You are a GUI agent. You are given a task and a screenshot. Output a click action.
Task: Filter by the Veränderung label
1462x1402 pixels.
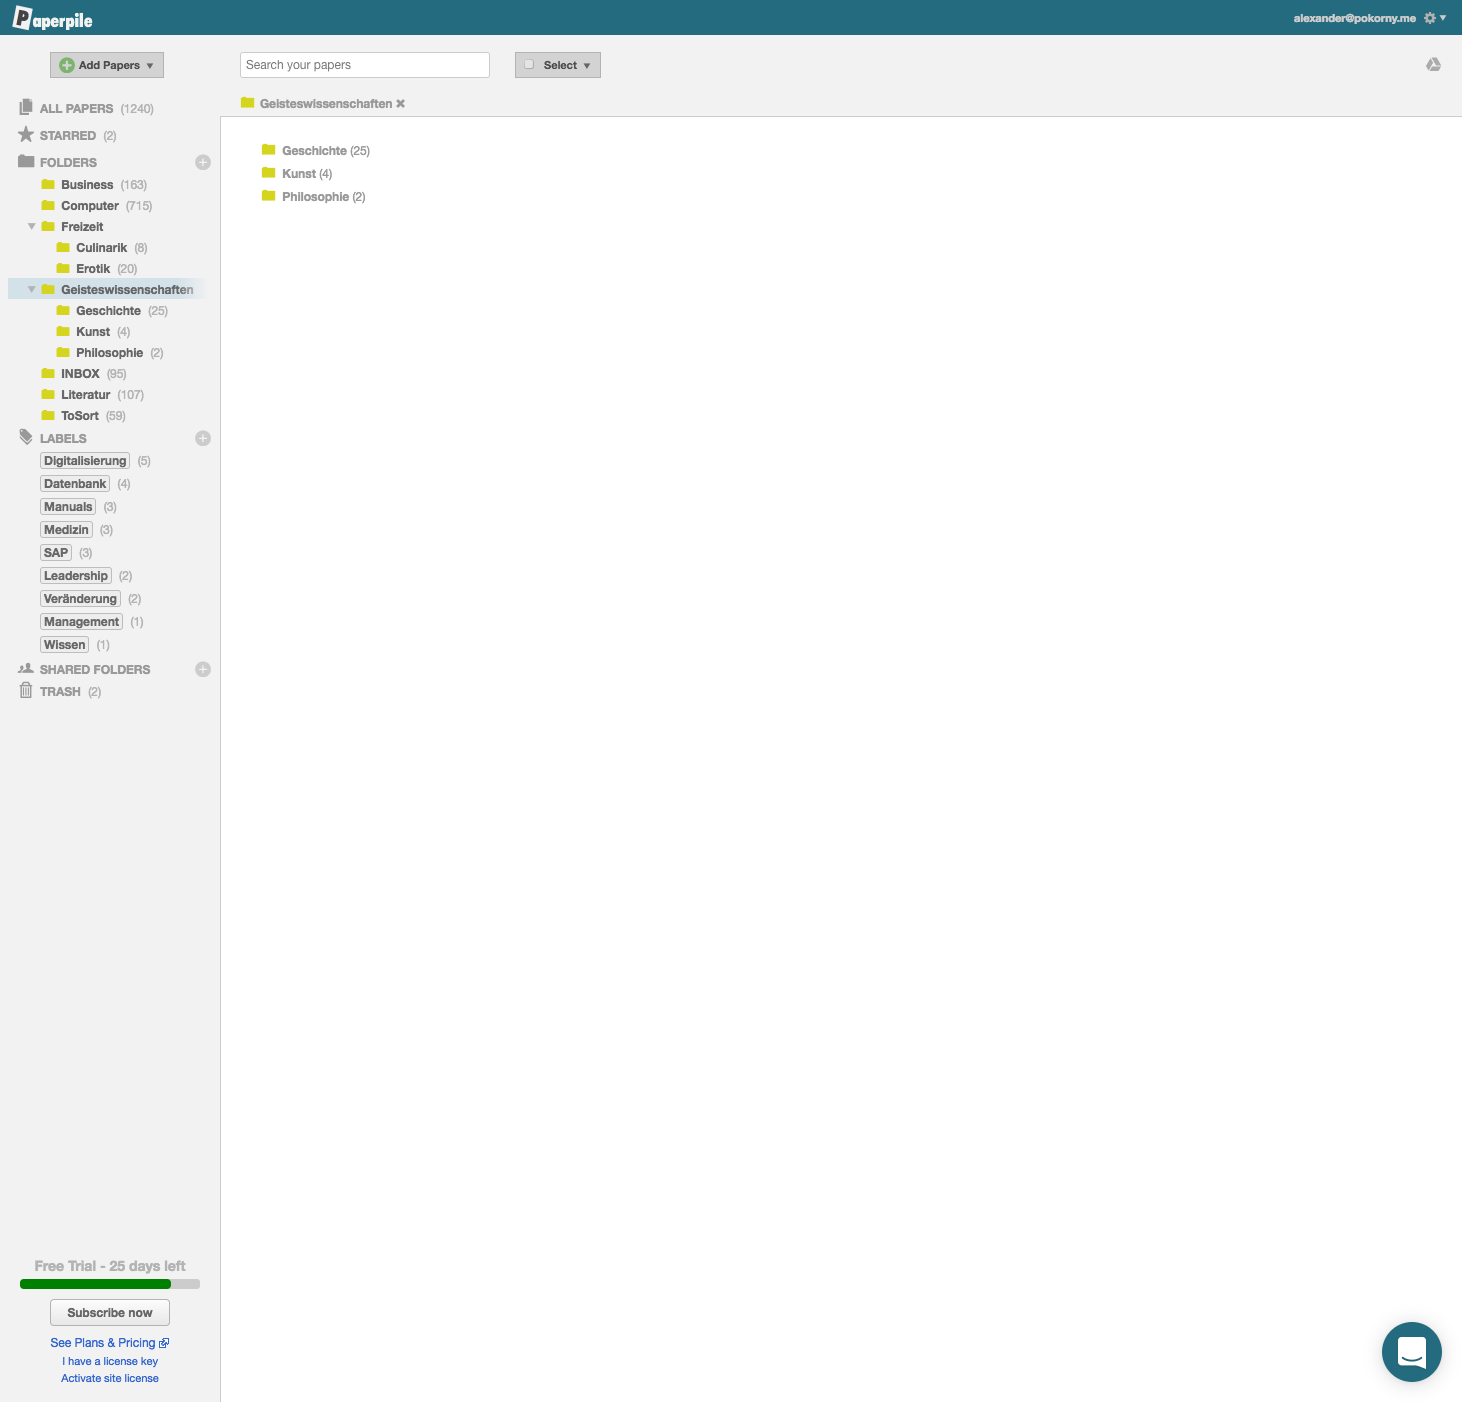tap(80, 599)
